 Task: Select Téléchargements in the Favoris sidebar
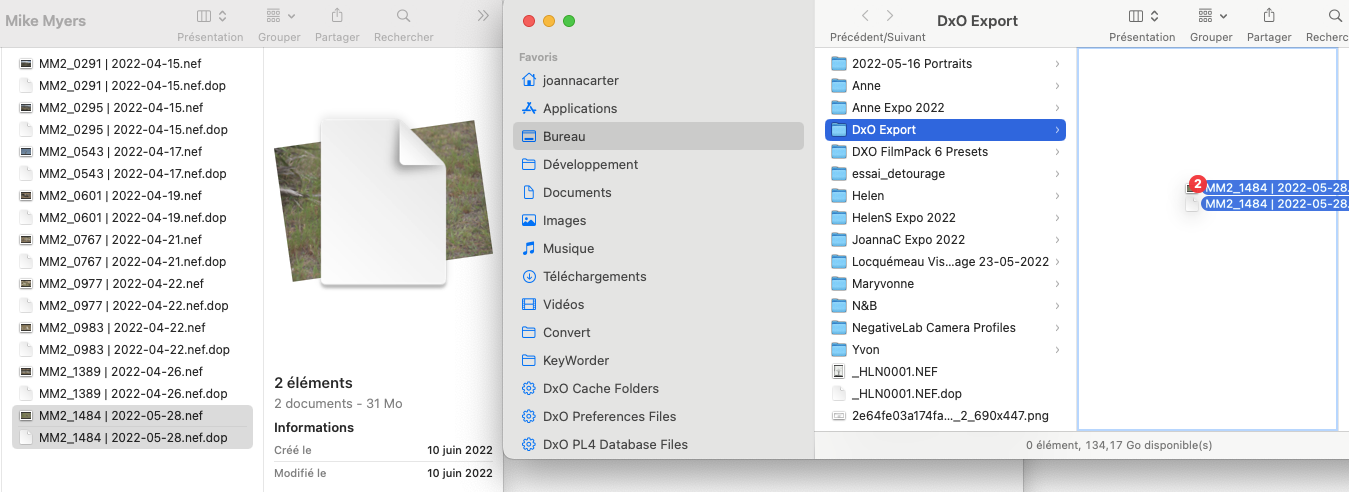[594, 276]
